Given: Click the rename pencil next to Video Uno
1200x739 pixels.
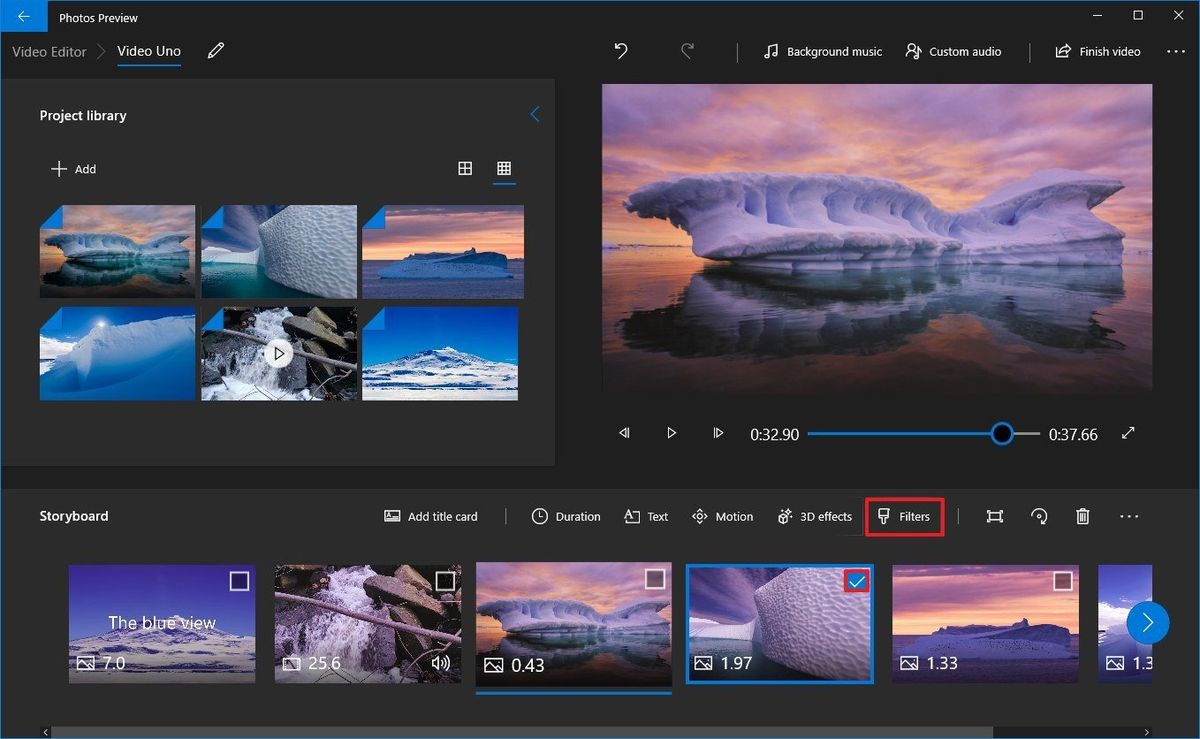Looking at the screenshot, I should [214, 50].
